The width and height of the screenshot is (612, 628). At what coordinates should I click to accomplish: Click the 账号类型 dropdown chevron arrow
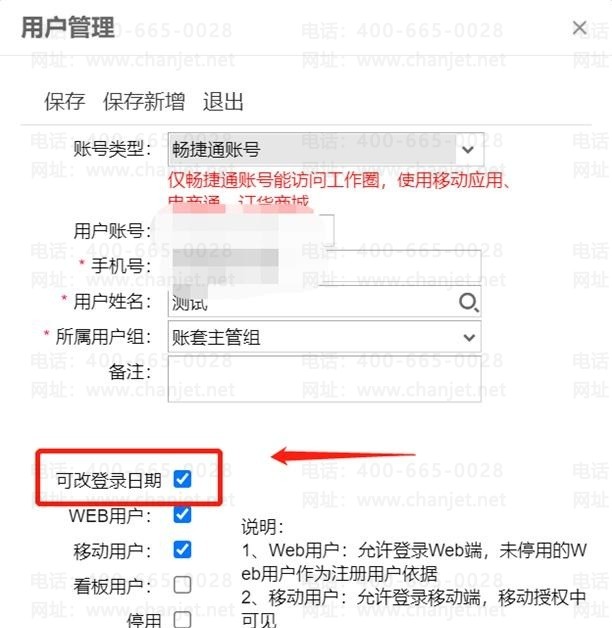click(468, 150)
